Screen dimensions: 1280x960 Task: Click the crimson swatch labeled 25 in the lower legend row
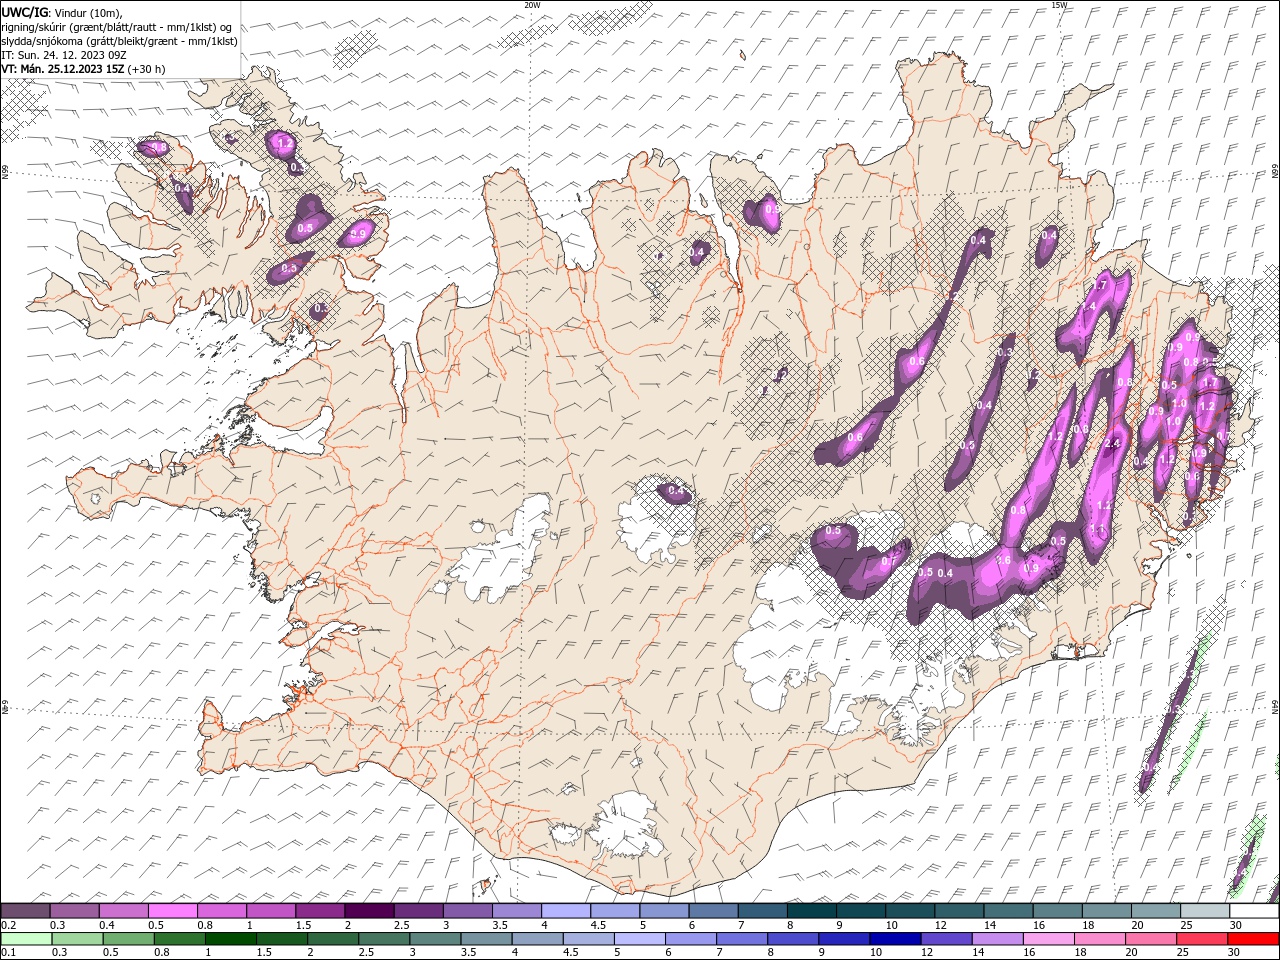[x=1203, y=939]
